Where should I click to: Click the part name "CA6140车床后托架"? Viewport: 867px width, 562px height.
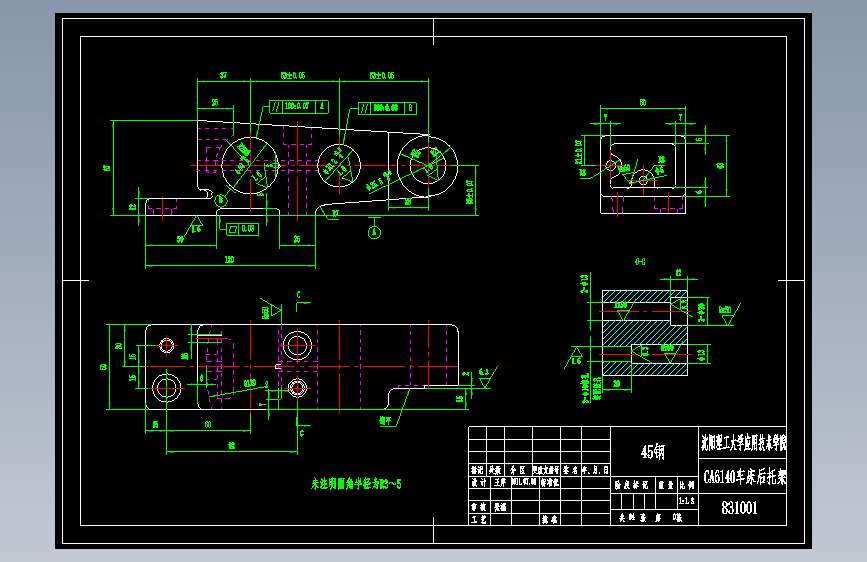745,477
